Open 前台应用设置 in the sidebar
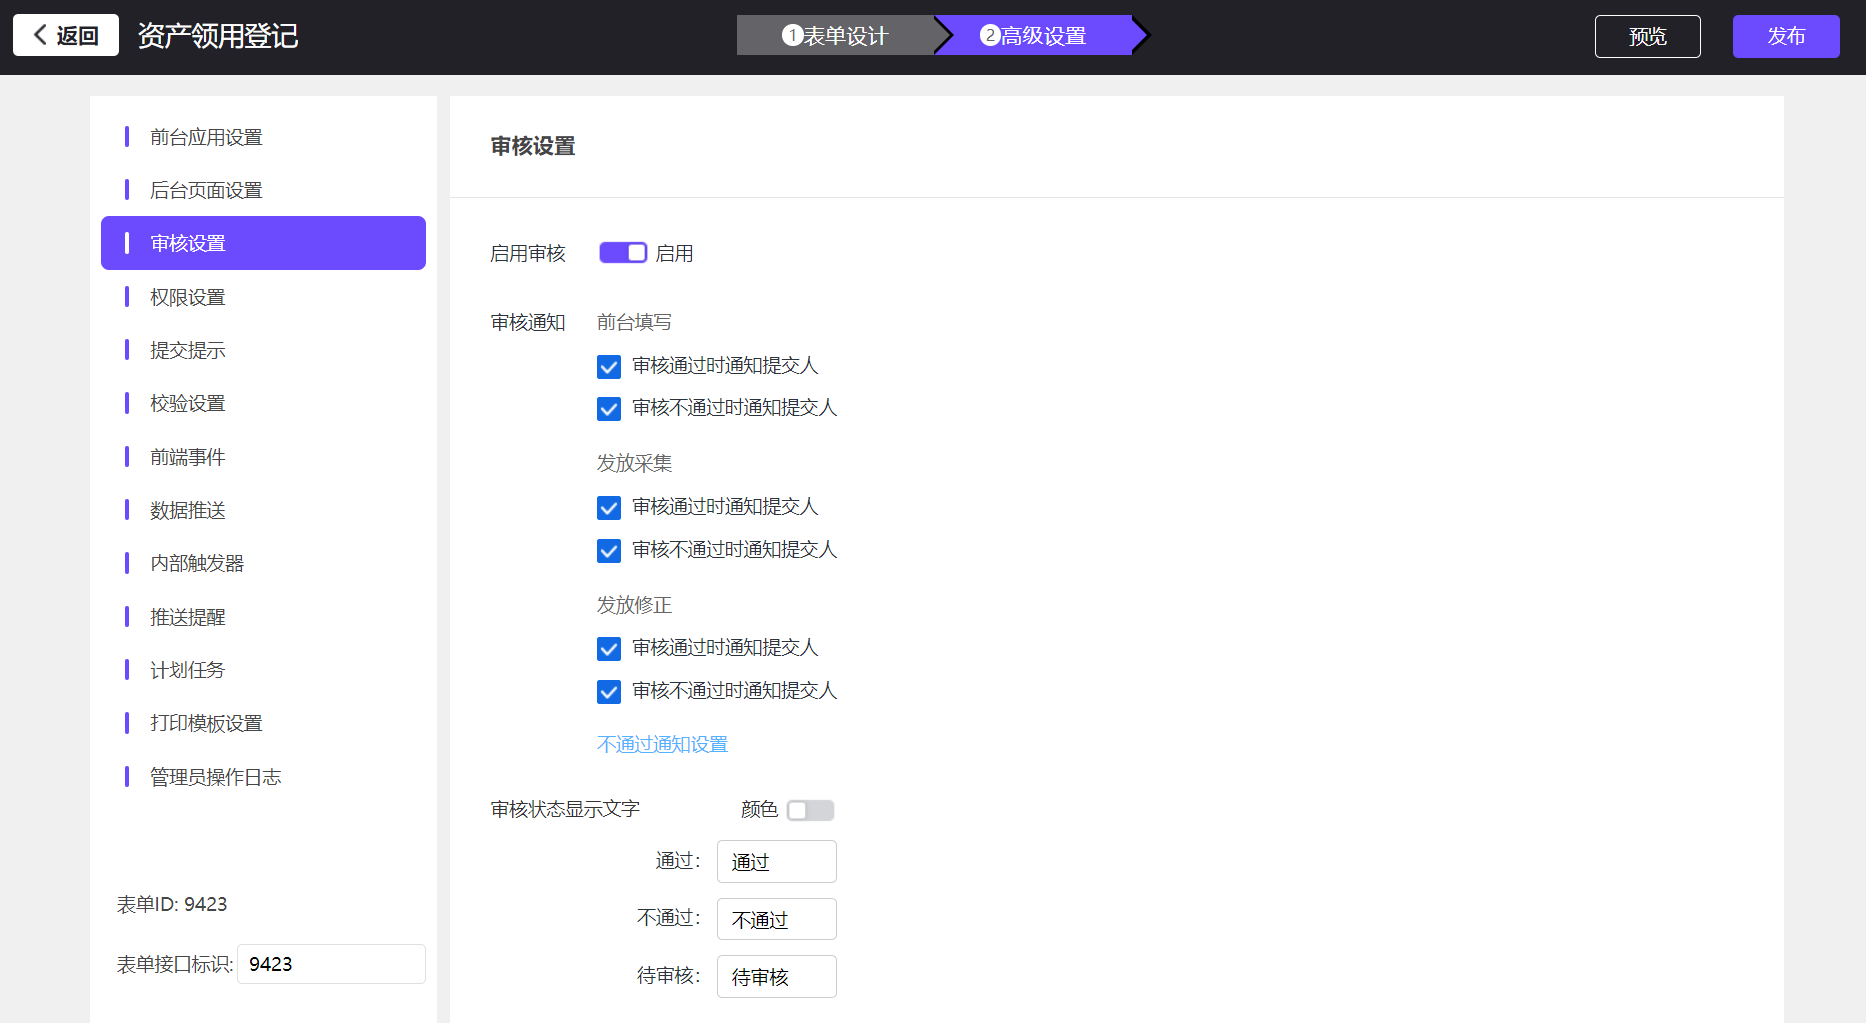Screen dimensions: 1866x1023 coord(206,137)
